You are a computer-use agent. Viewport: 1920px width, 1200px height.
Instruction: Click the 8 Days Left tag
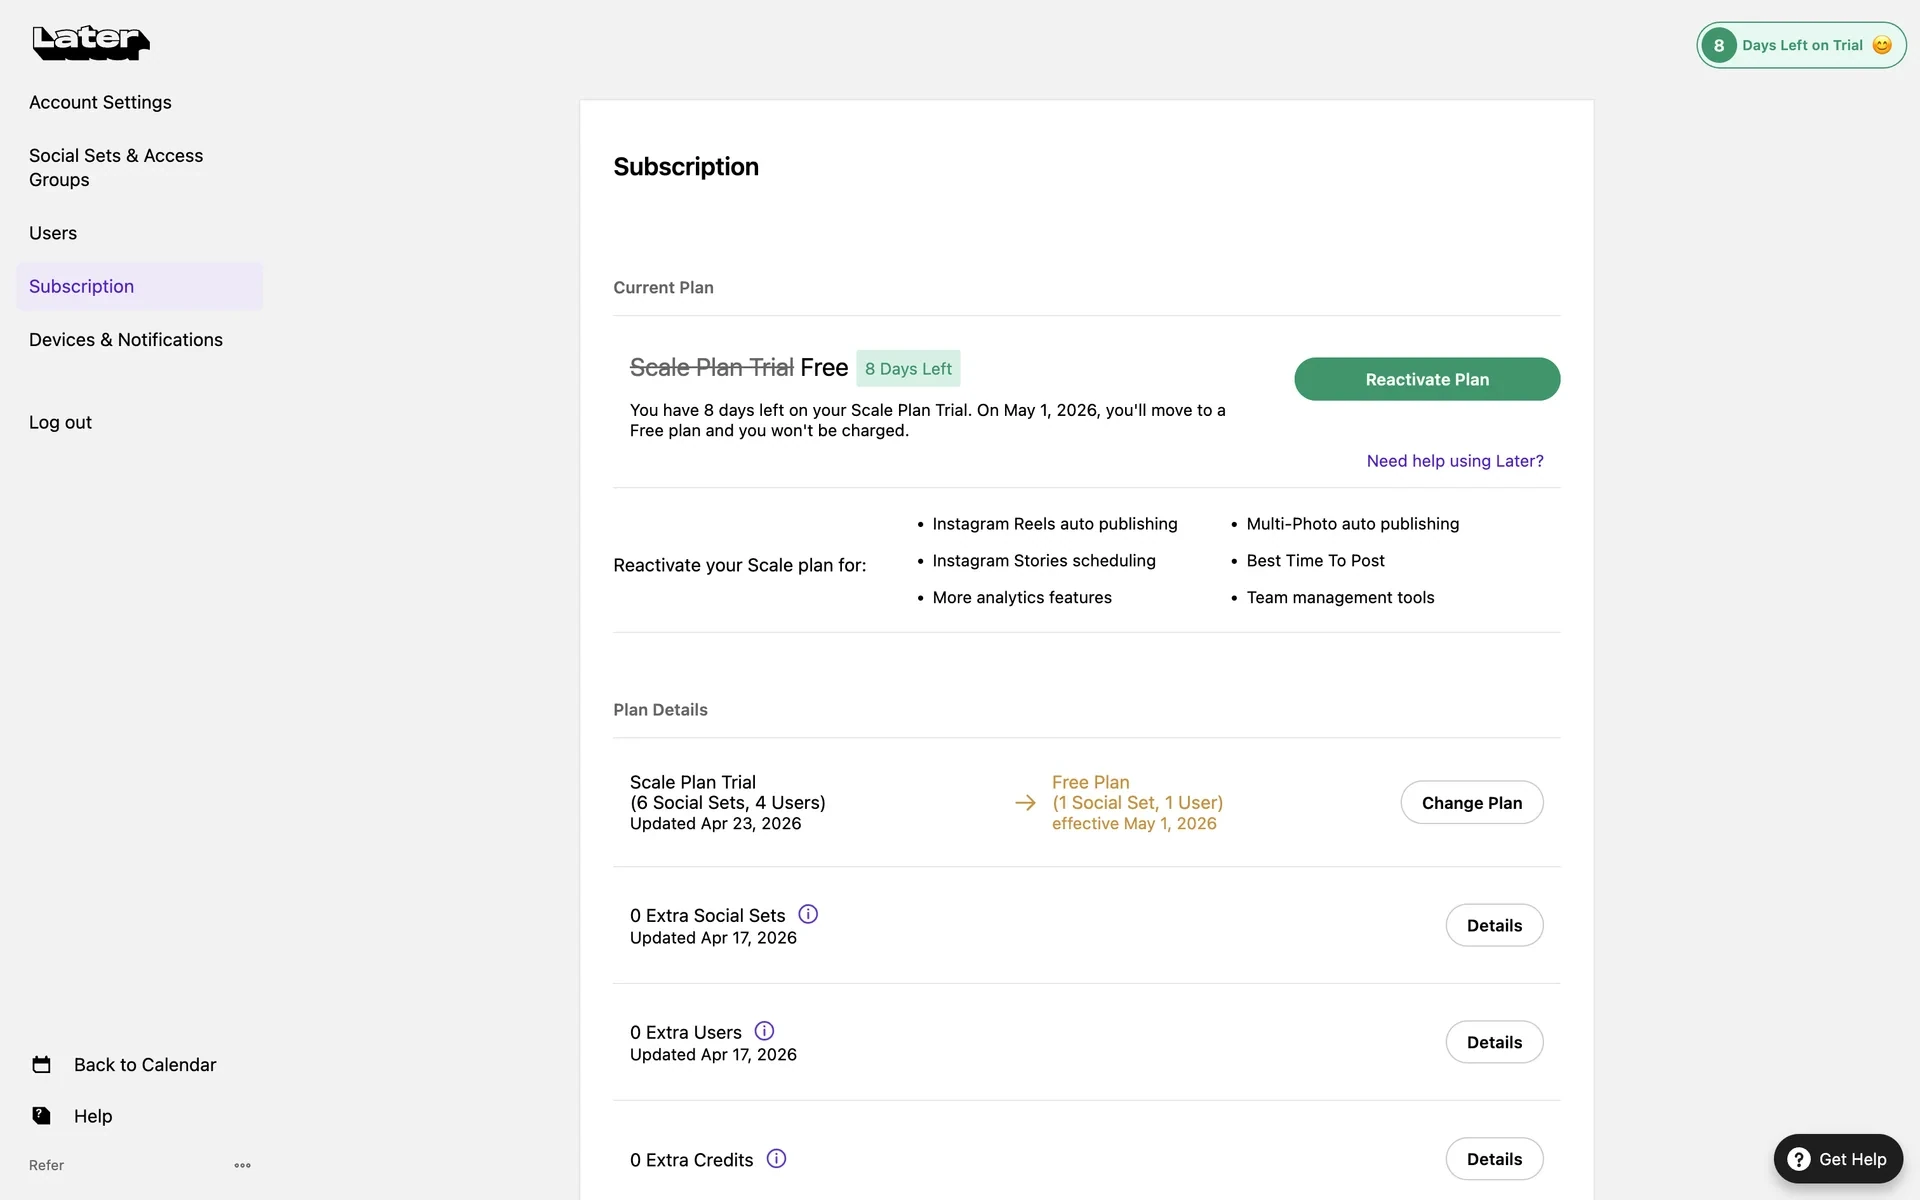tap(908, 368)
